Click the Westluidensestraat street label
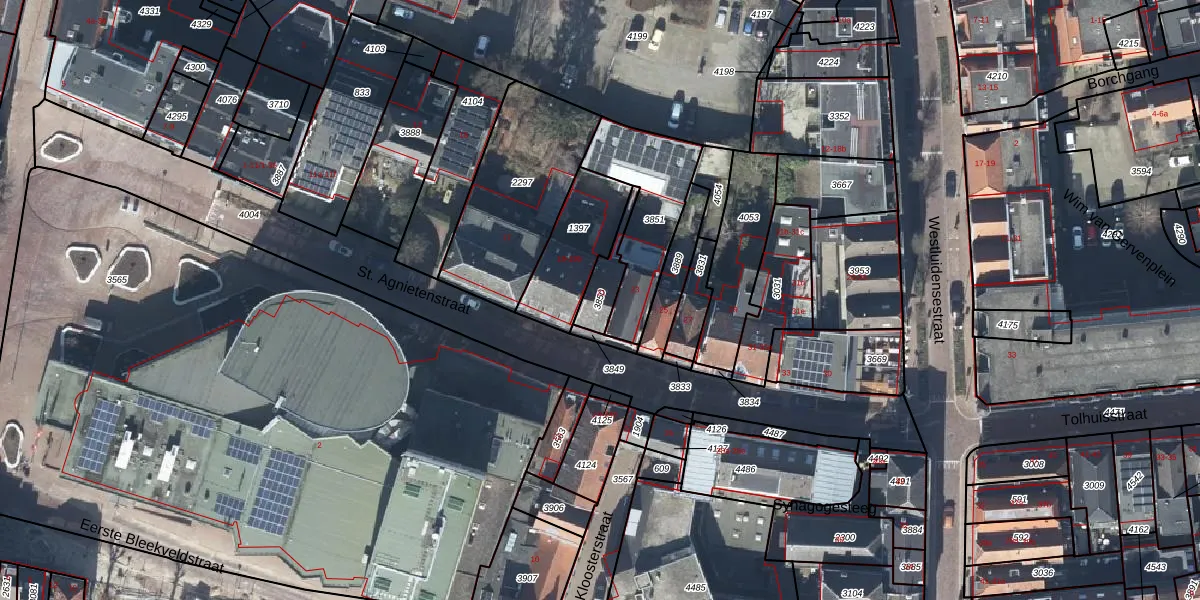 tap(935, 280)
